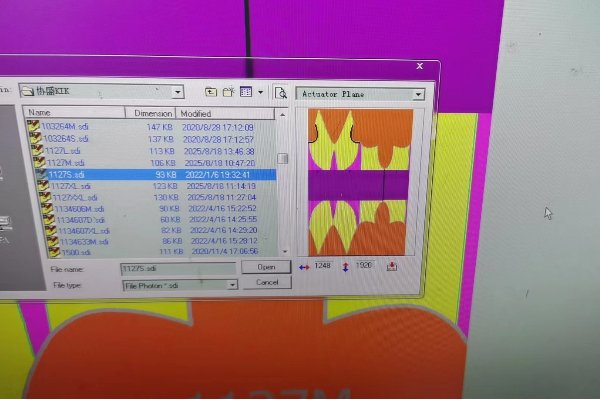Click the 93 KB size cell
The height and width of the screenshot is (400, 600).
point(166,175)
